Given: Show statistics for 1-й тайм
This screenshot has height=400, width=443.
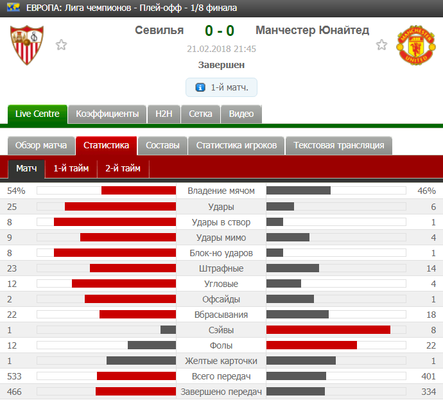Looking at the screenshot, I should click(71, 169).
